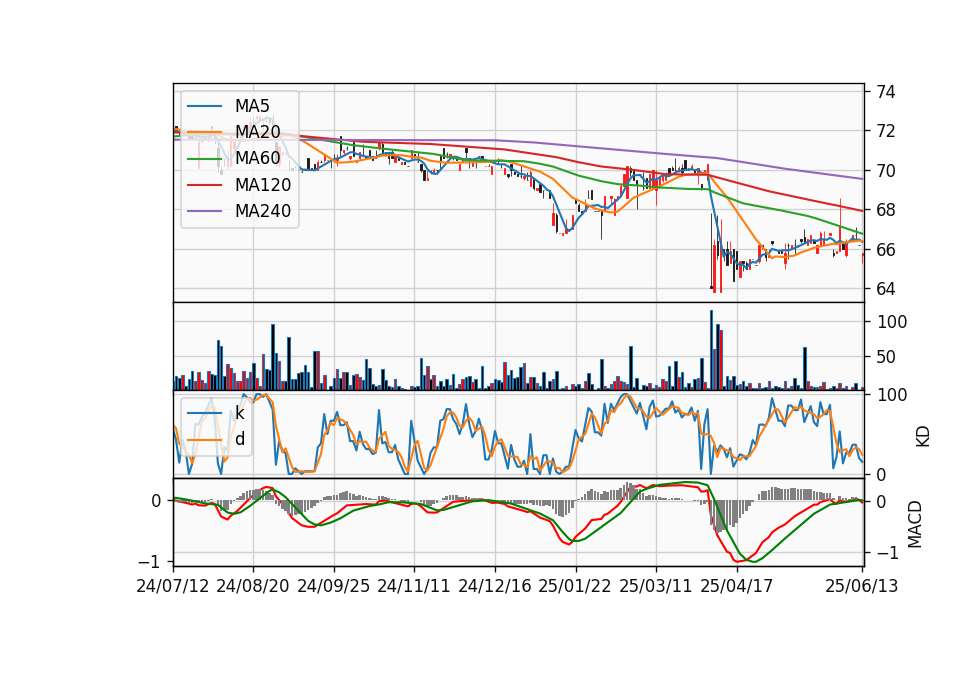This screenshot has height=690, width=960.
Task: Click the 24/12/16 date axis label
Action: coord(495,586)
